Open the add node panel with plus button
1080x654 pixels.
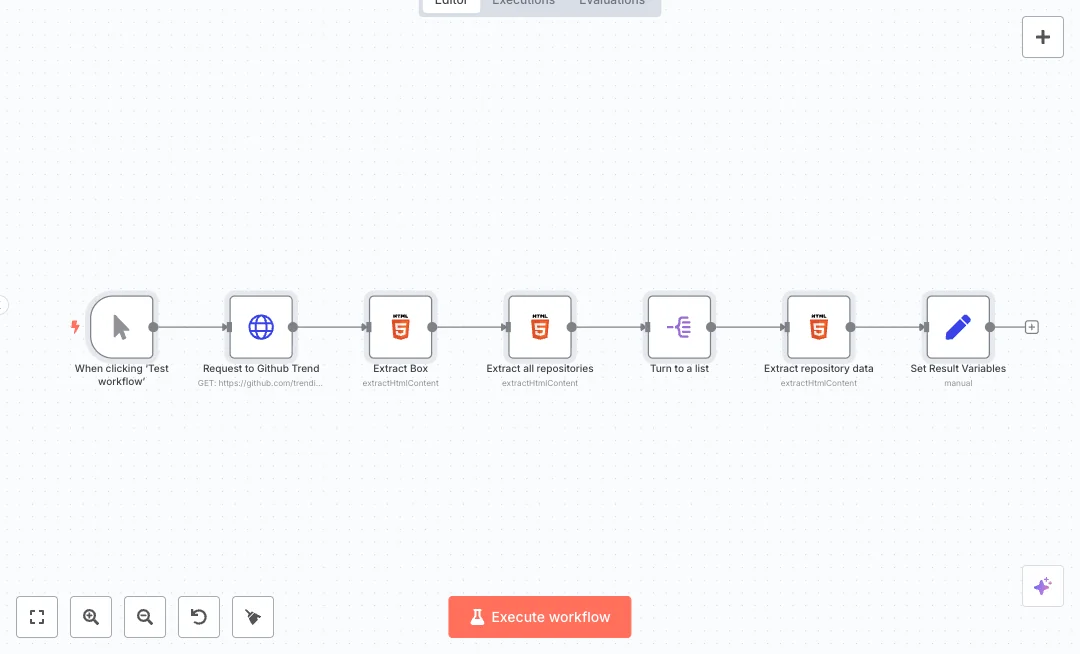(x=1042, y=37)
